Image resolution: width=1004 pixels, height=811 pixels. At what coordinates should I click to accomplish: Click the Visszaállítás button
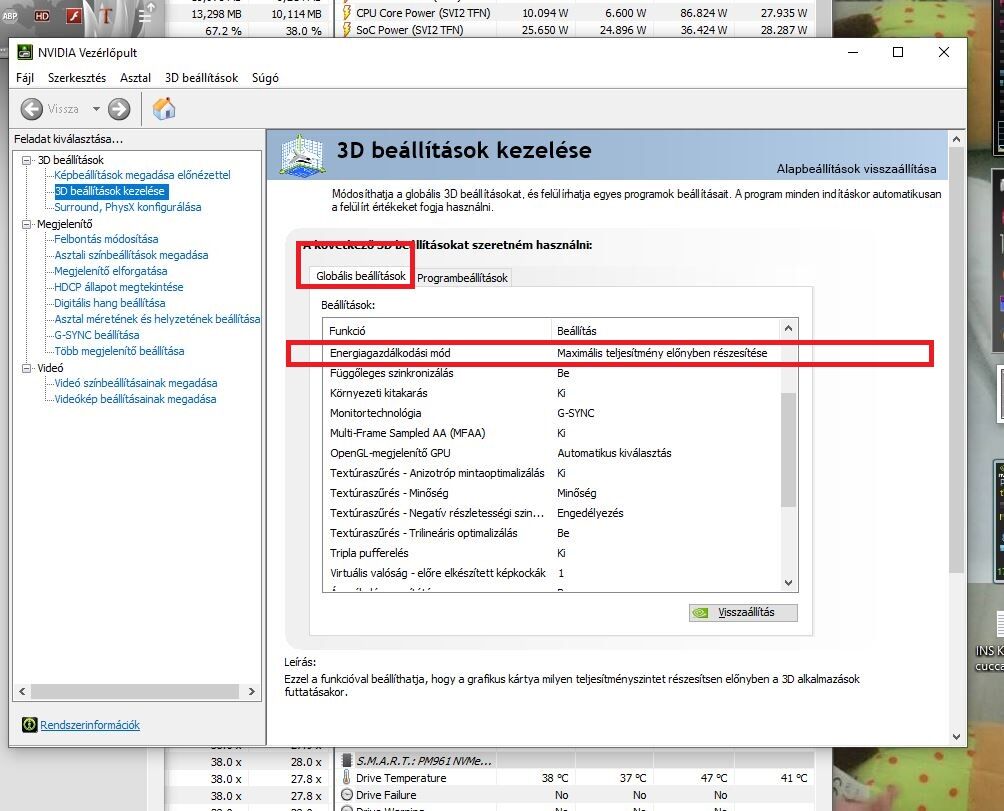(x=743, y=613)
